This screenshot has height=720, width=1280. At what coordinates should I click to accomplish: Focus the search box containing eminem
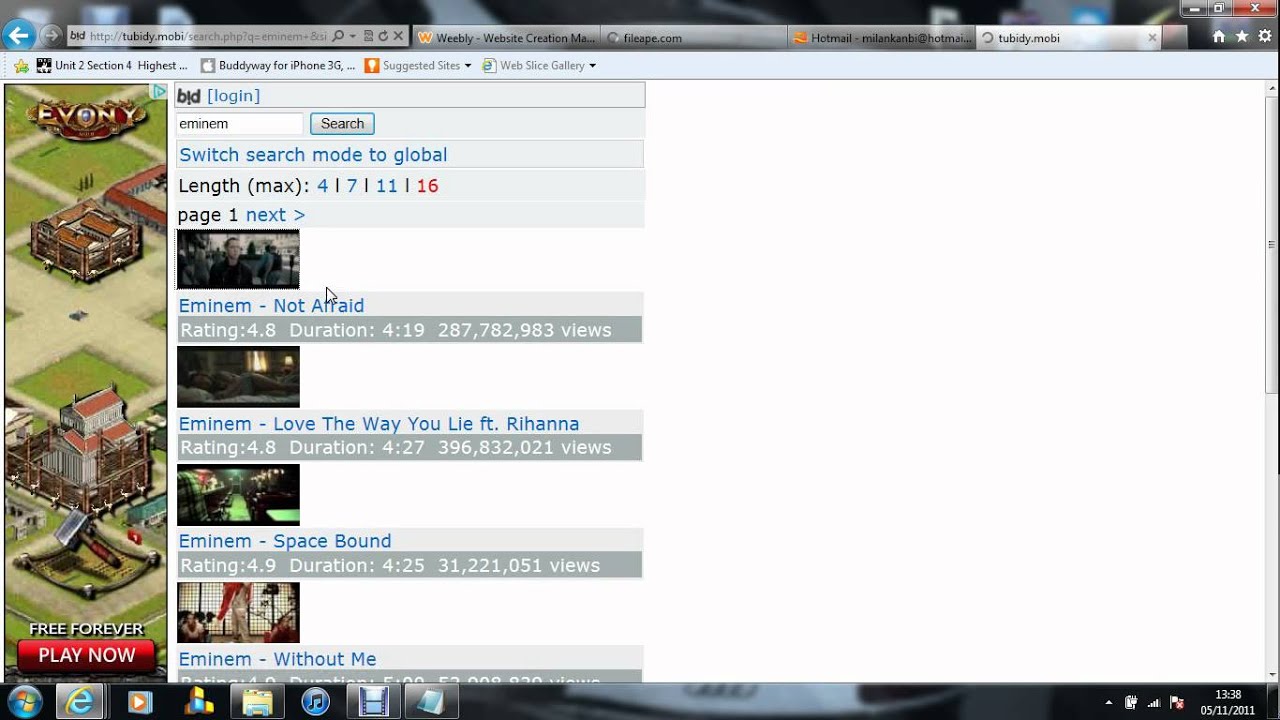click(240, 124)
